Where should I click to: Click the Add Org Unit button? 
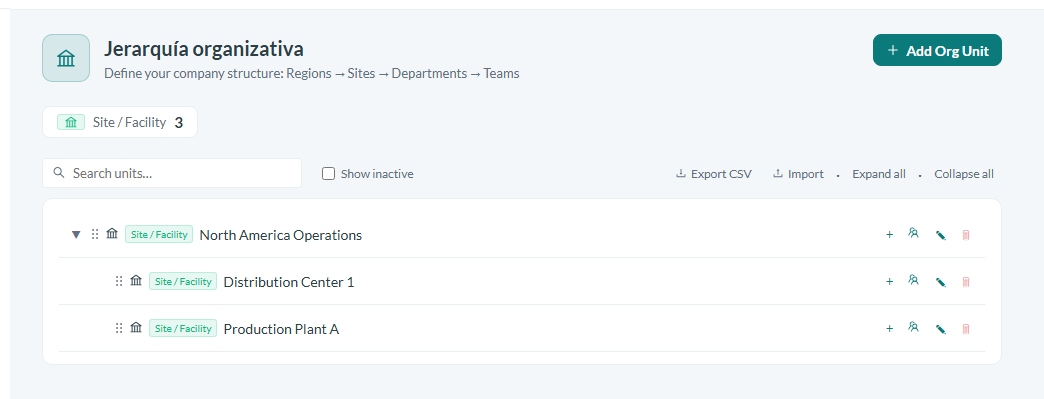tap(937, 50)
